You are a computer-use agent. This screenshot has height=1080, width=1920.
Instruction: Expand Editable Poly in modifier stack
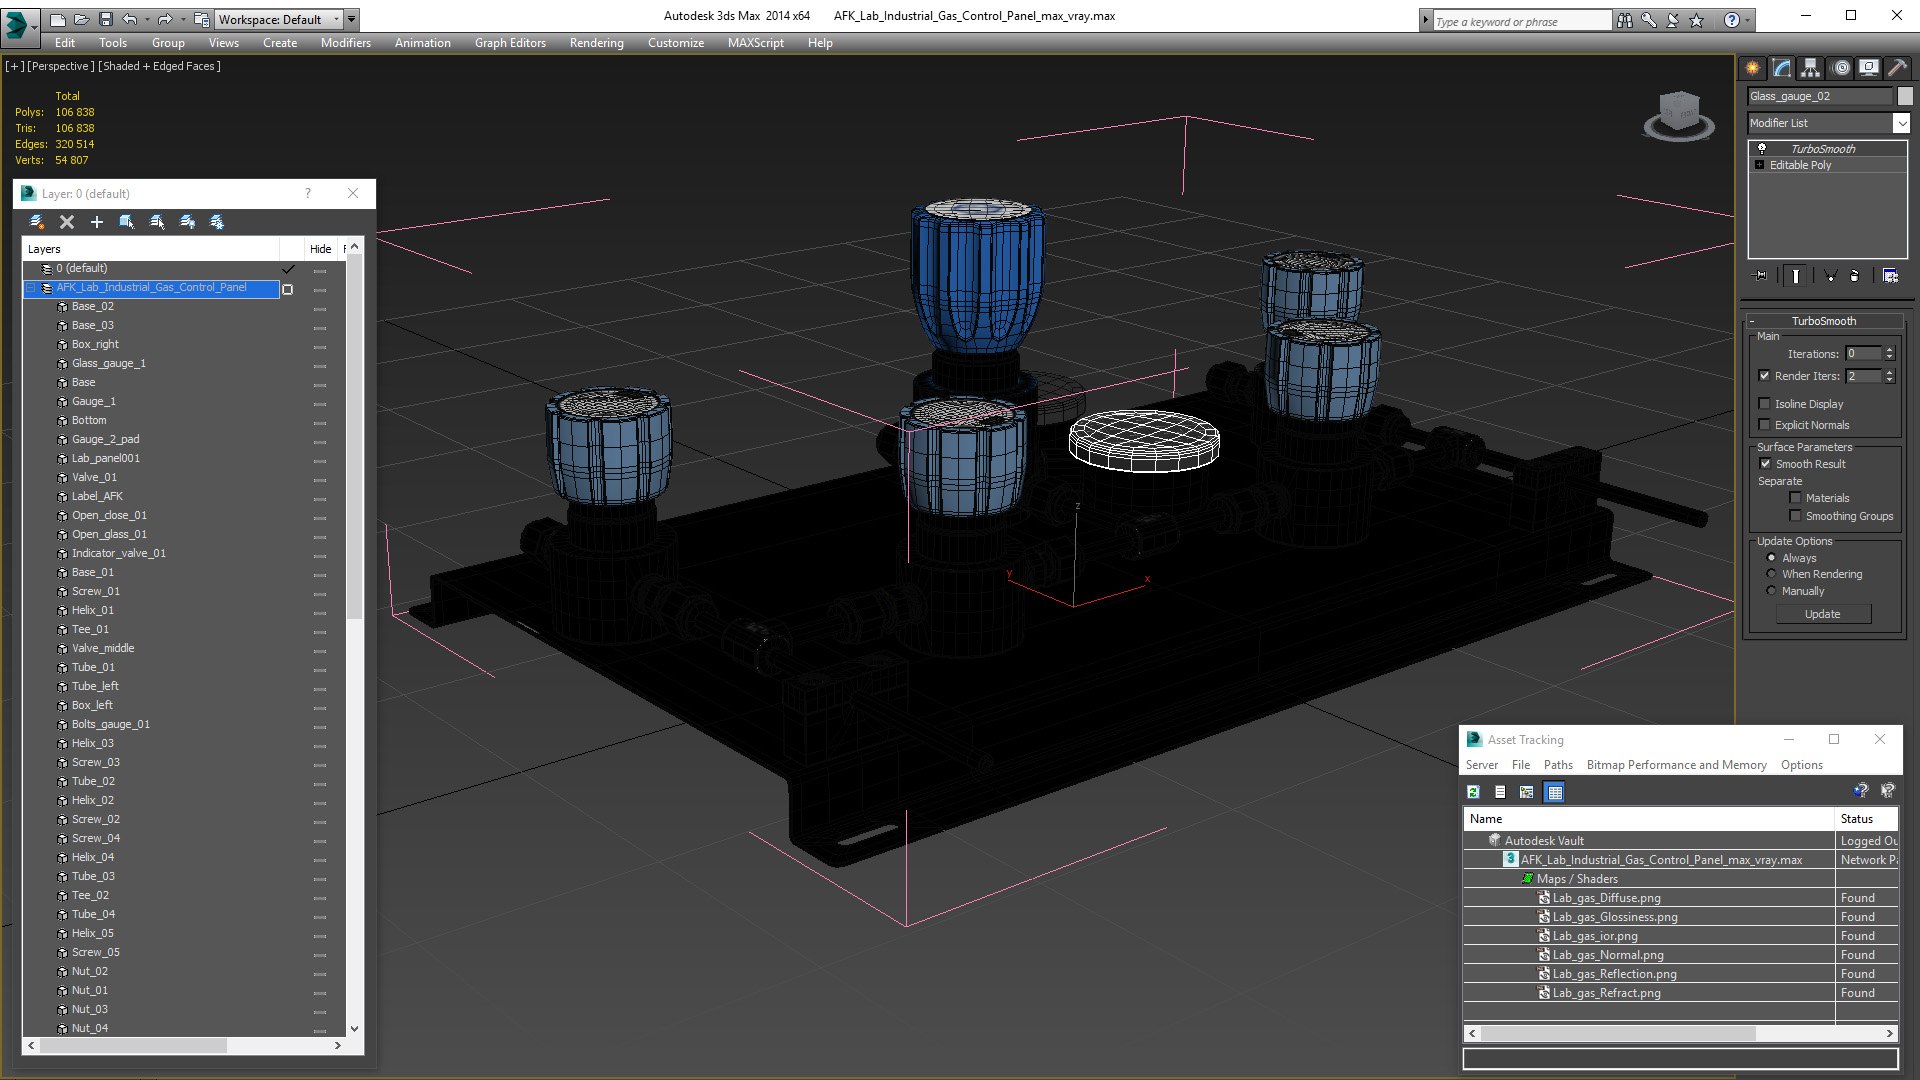pos(1759,165)
